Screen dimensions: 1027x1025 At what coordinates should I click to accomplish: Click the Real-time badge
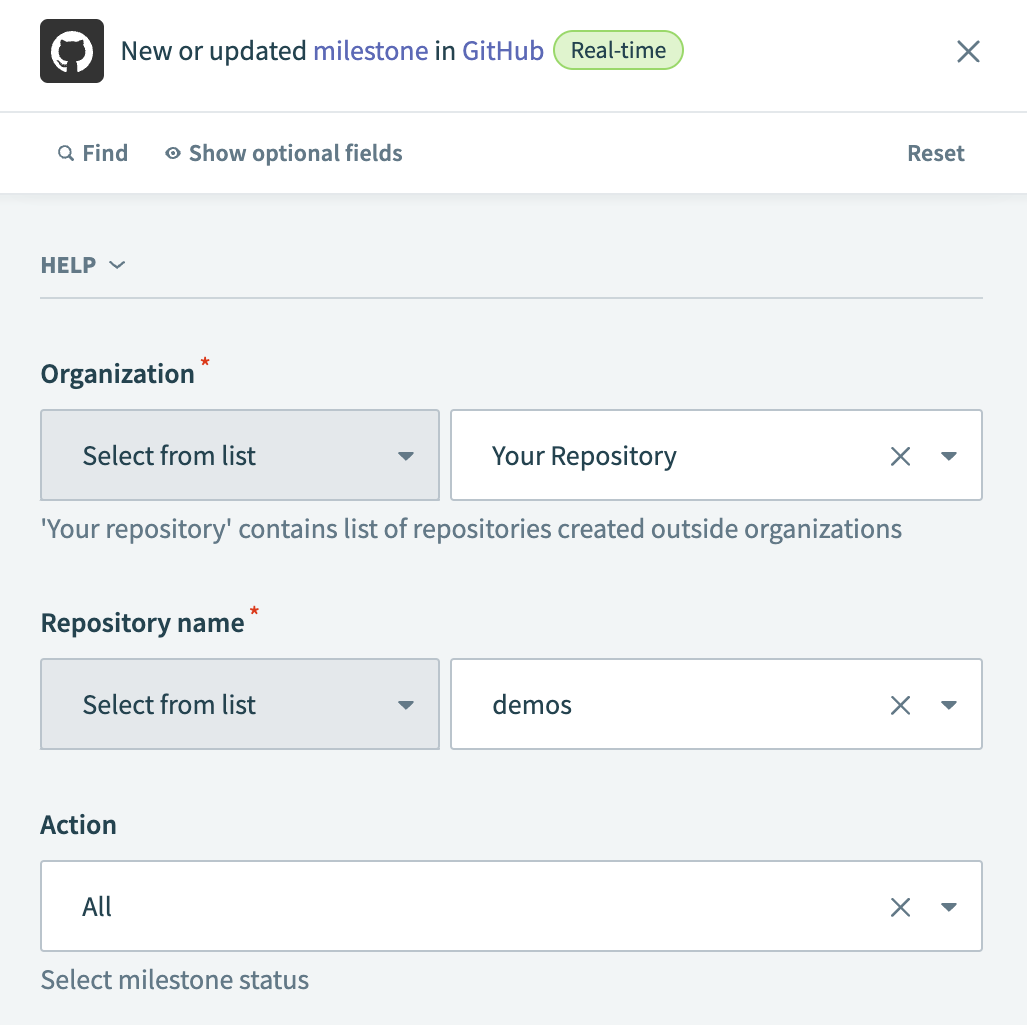[x=618, y=50]
